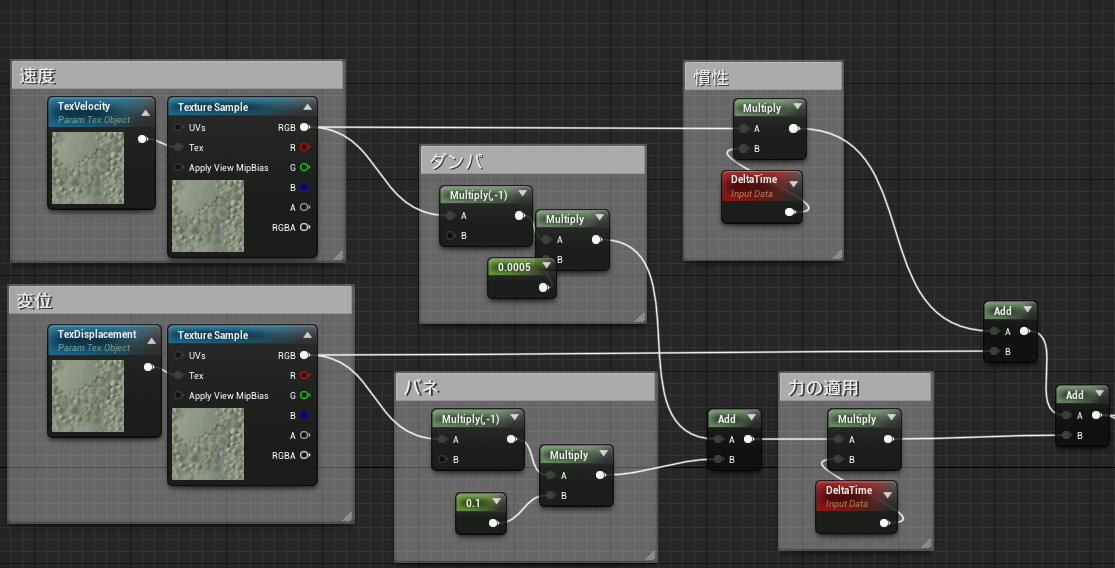1115x568 pixels.
Task: Click the A alpha output pin on velocity sampler
Action: (304, 207)
